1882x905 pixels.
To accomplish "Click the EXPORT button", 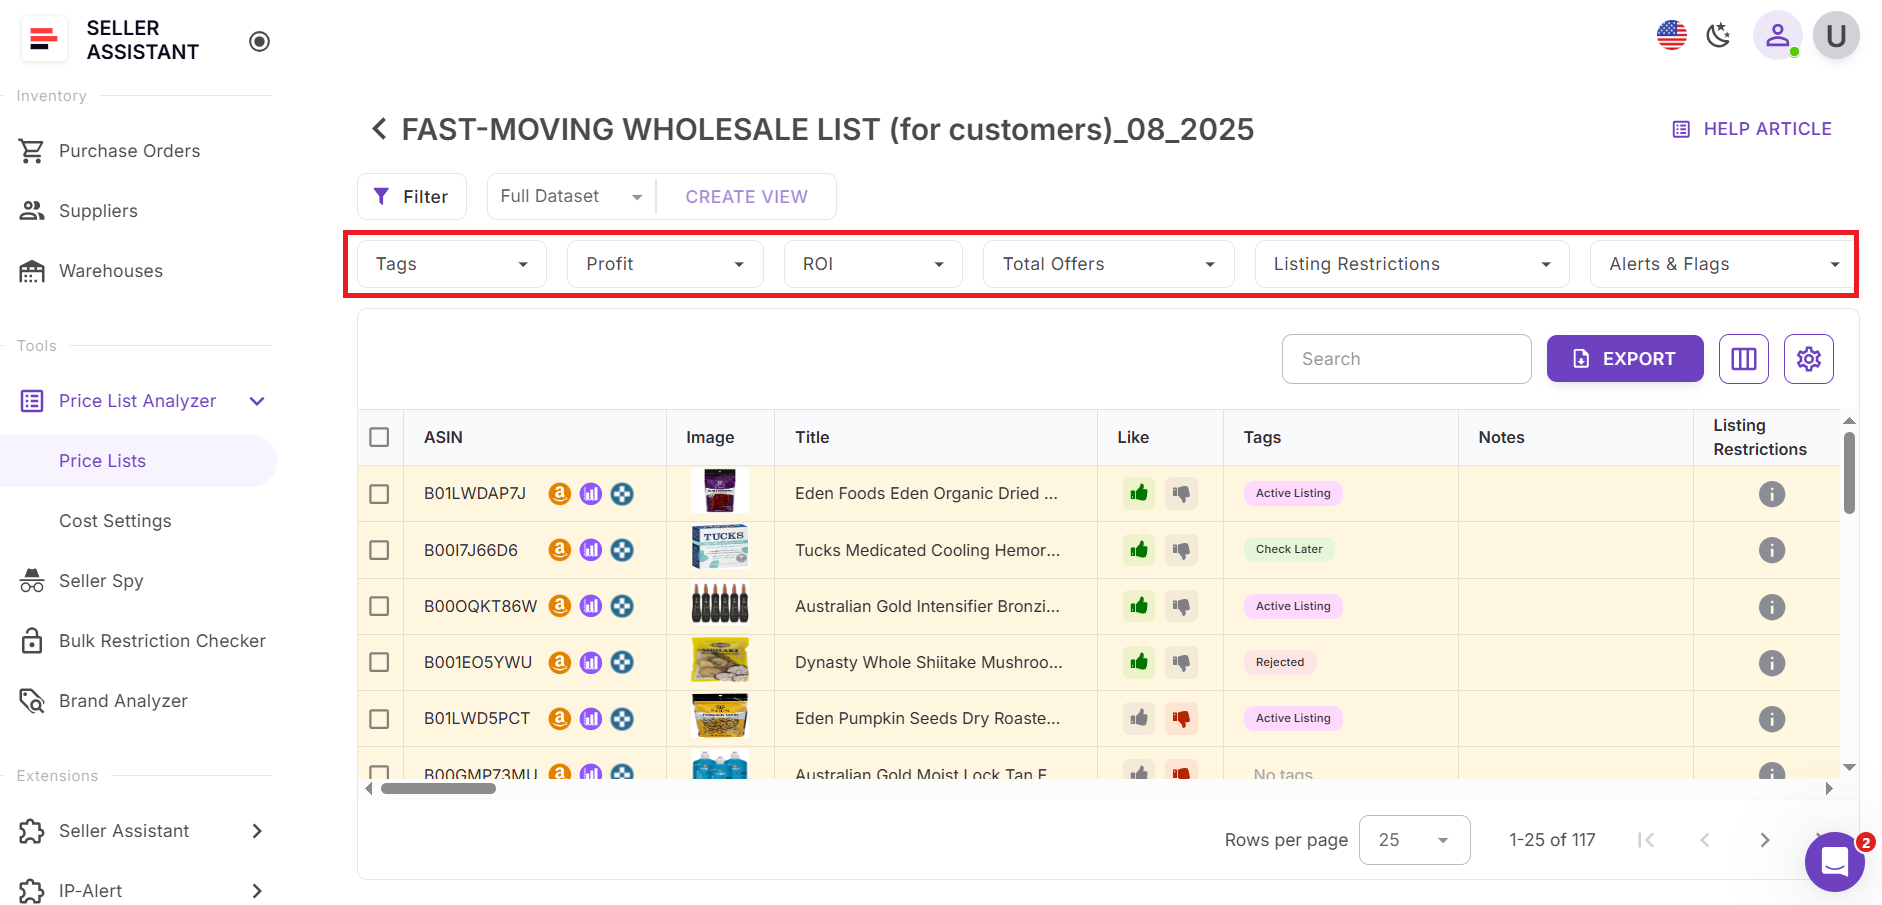I will coord(1624,359).
